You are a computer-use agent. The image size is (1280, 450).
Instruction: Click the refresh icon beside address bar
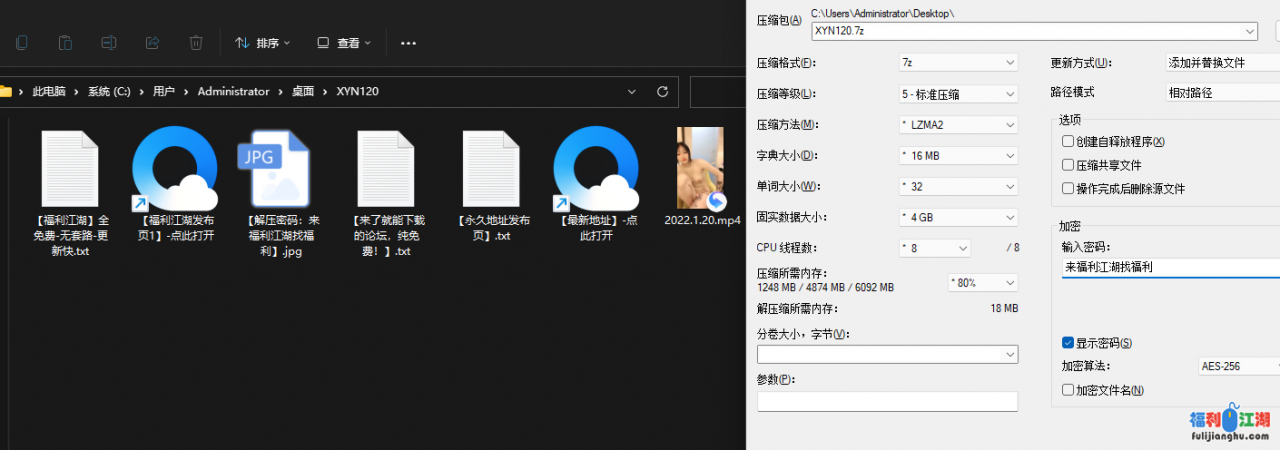pyautogui.click(x=662, y=91)
